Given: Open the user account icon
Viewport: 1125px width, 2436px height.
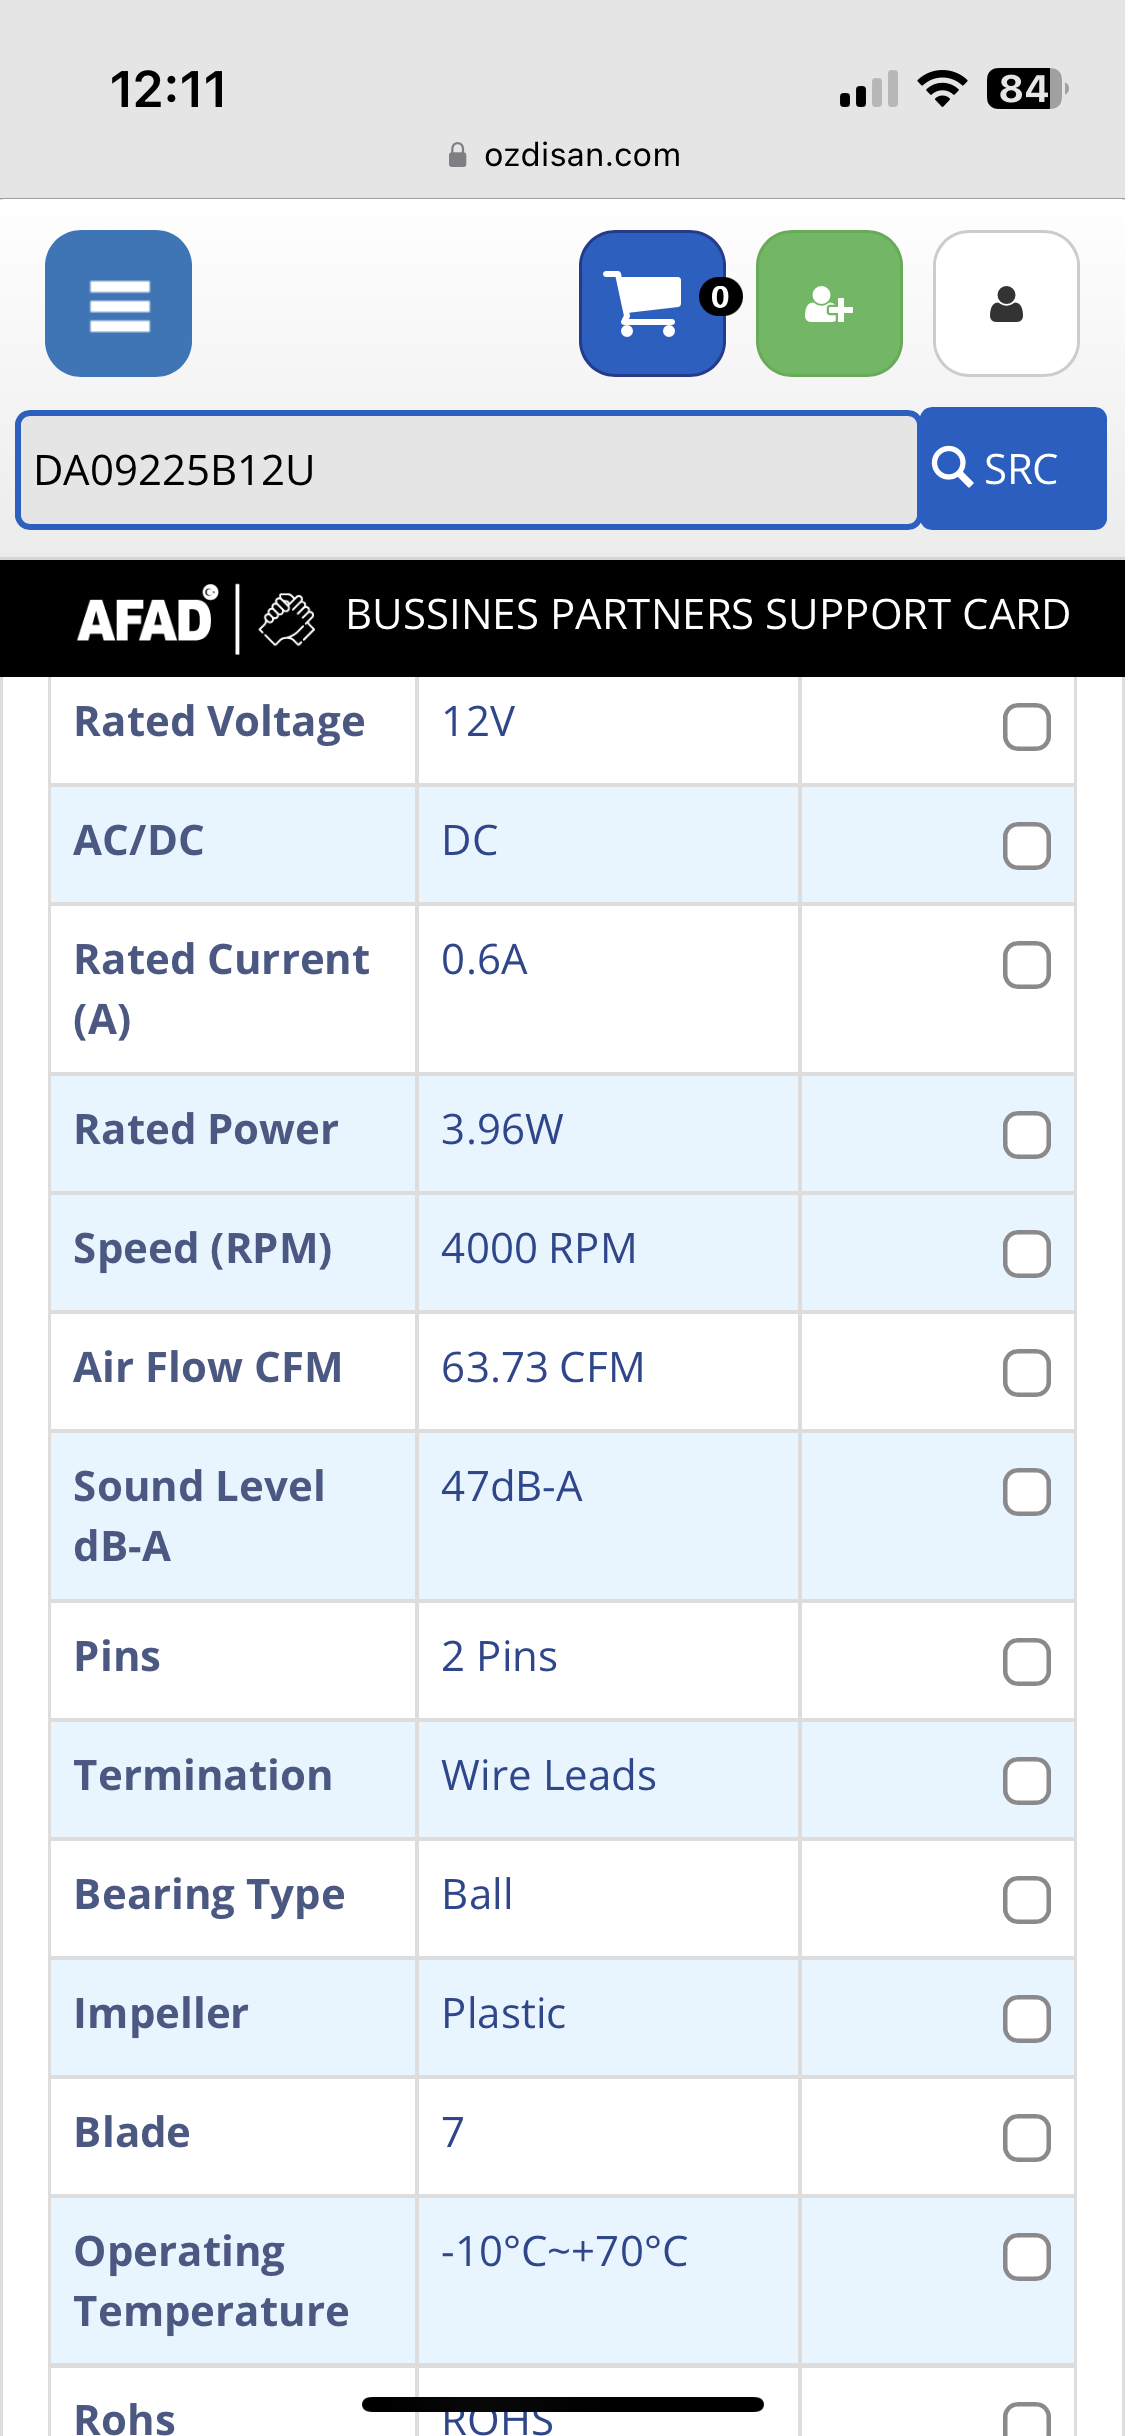Looking at the screenshot, I should pos(1006,304).
